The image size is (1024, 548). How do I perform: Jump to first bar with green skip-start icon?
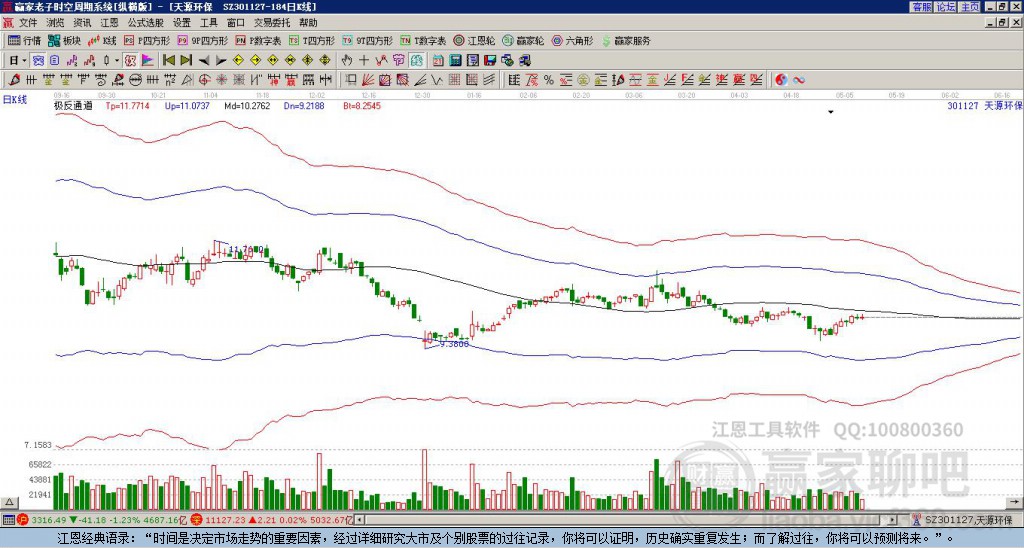point(168,61)
